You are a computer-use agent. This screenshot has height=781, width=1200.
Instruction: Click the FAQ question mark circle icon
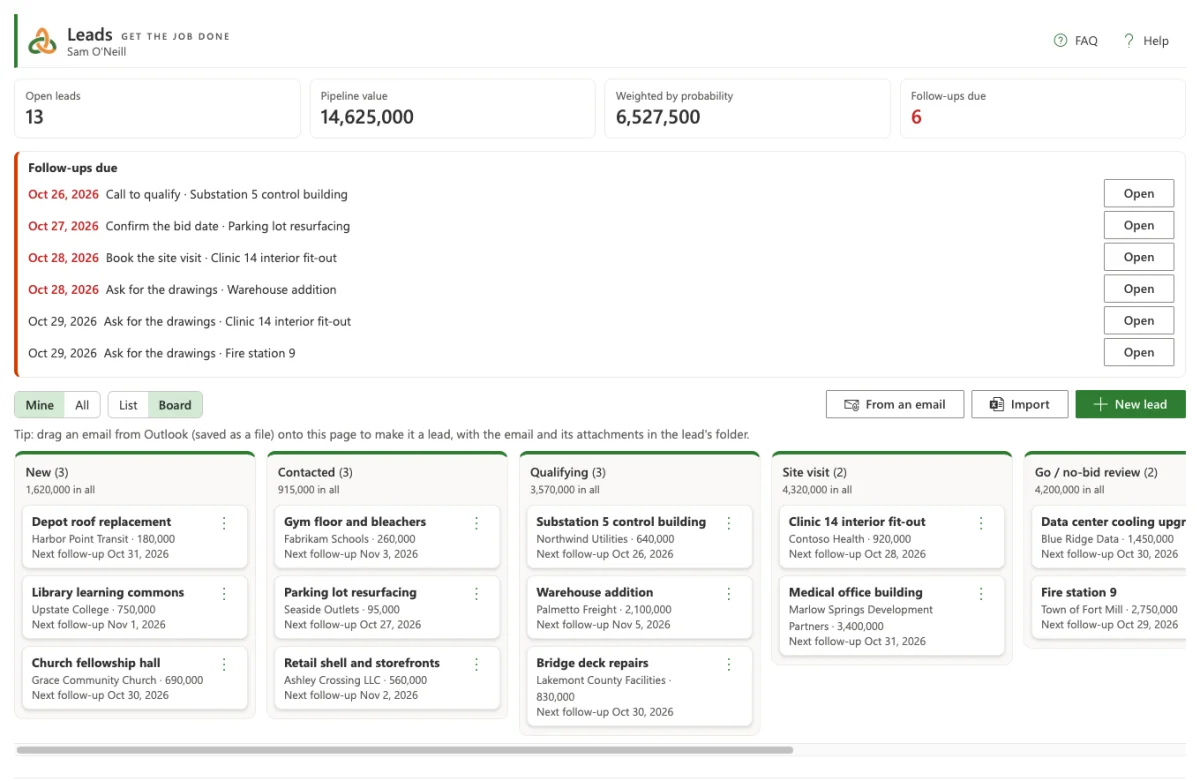coord(1060,41)
